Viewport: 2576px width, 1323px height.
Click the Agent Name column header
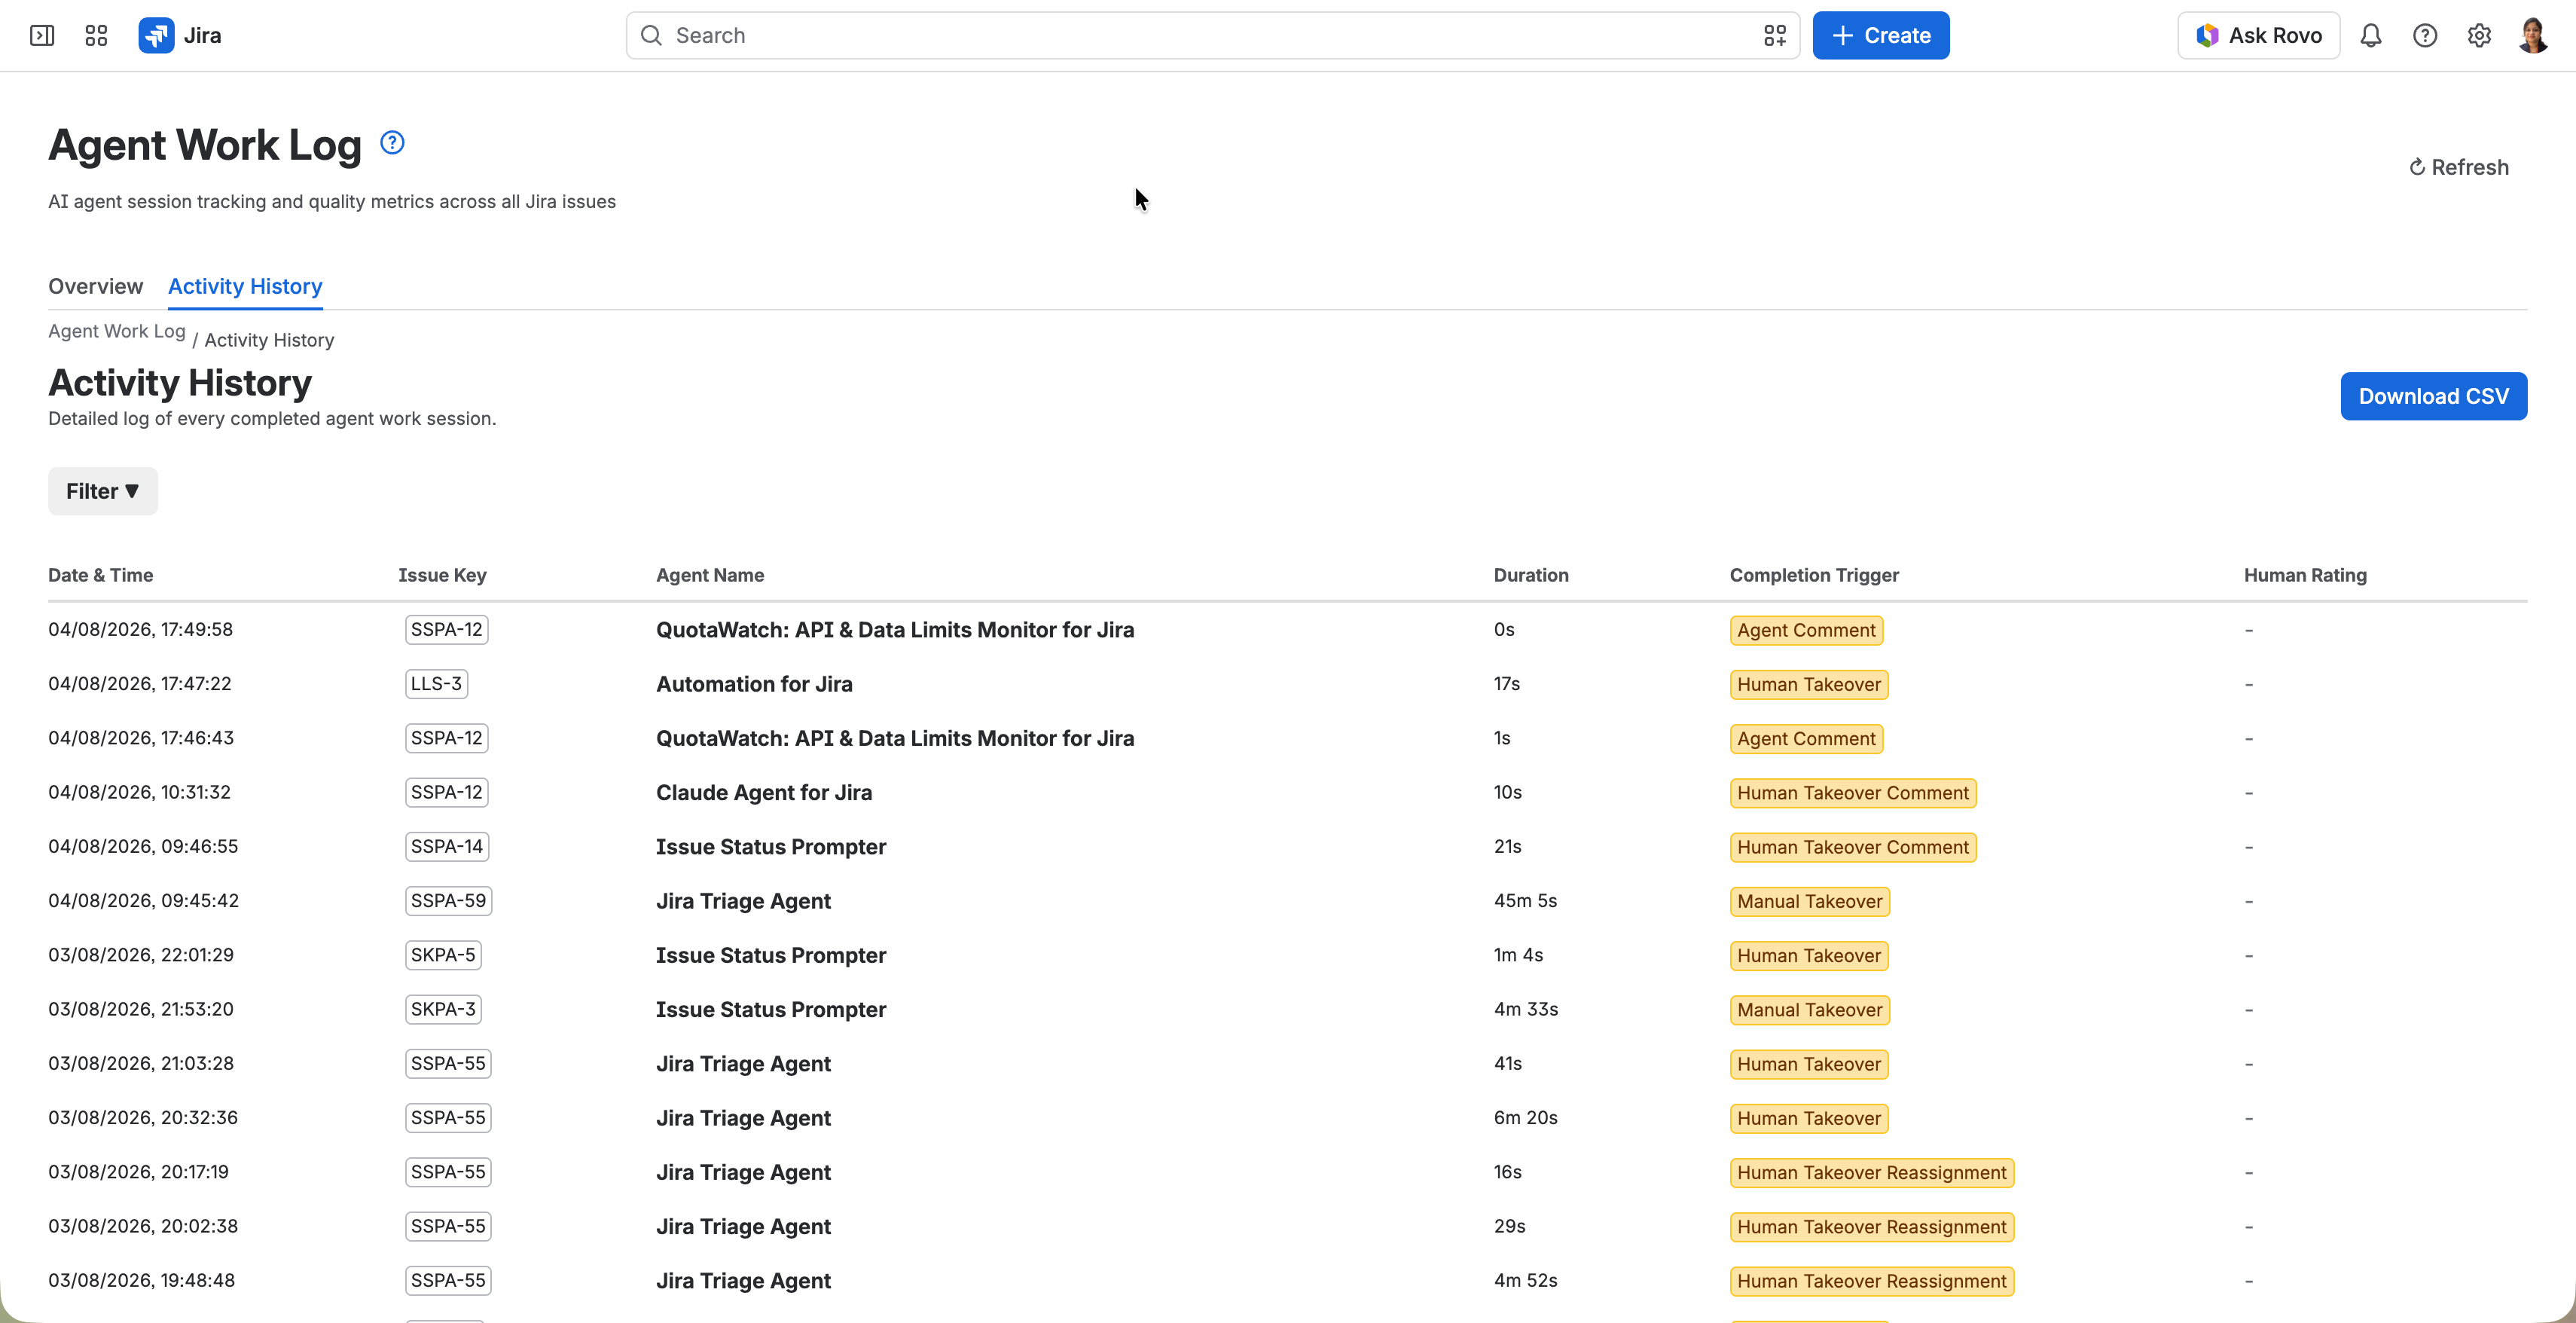click(710, 575)
